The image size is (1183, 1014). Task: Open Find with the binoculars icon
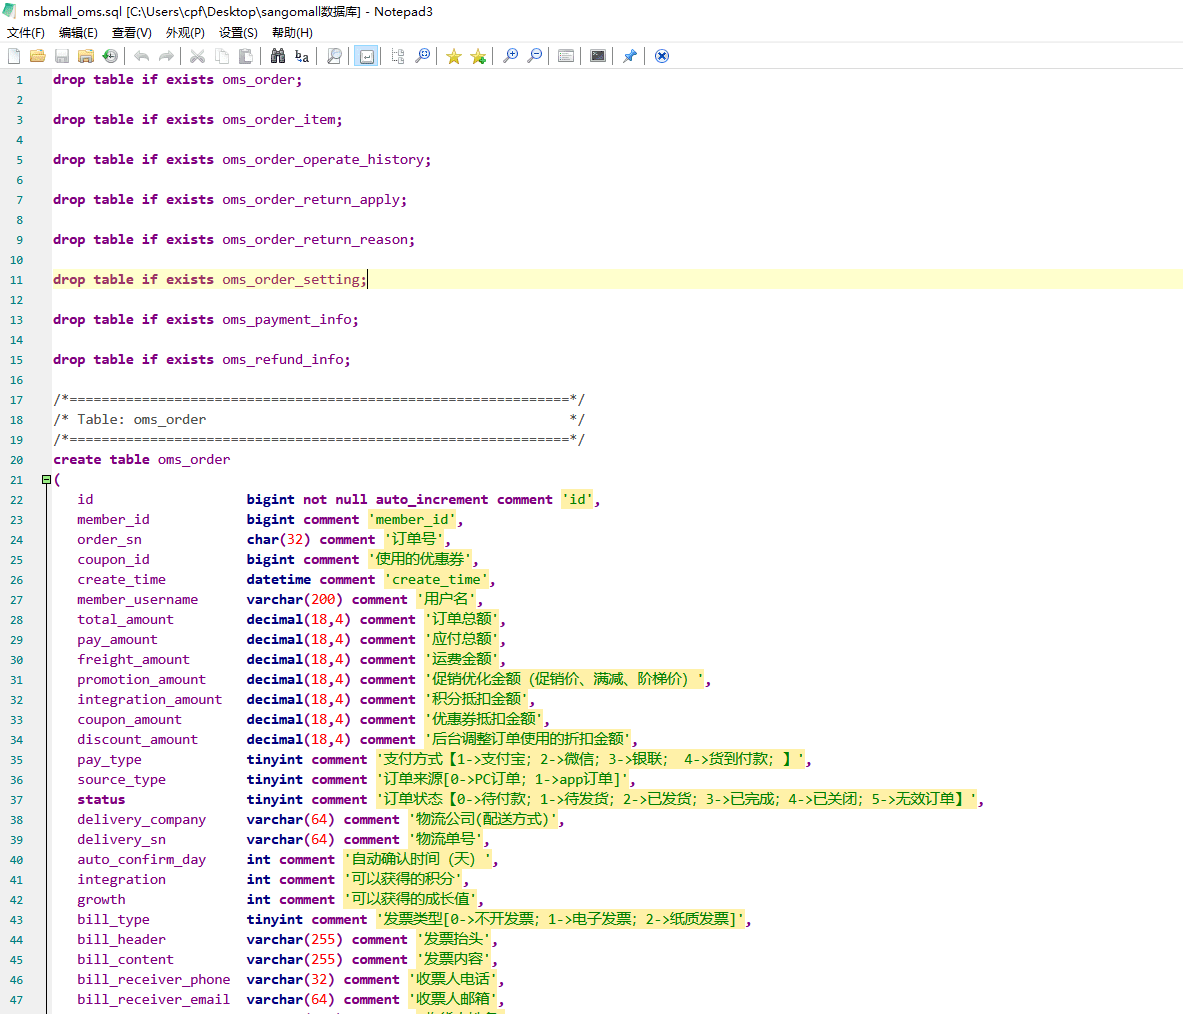tap(278, 56)
